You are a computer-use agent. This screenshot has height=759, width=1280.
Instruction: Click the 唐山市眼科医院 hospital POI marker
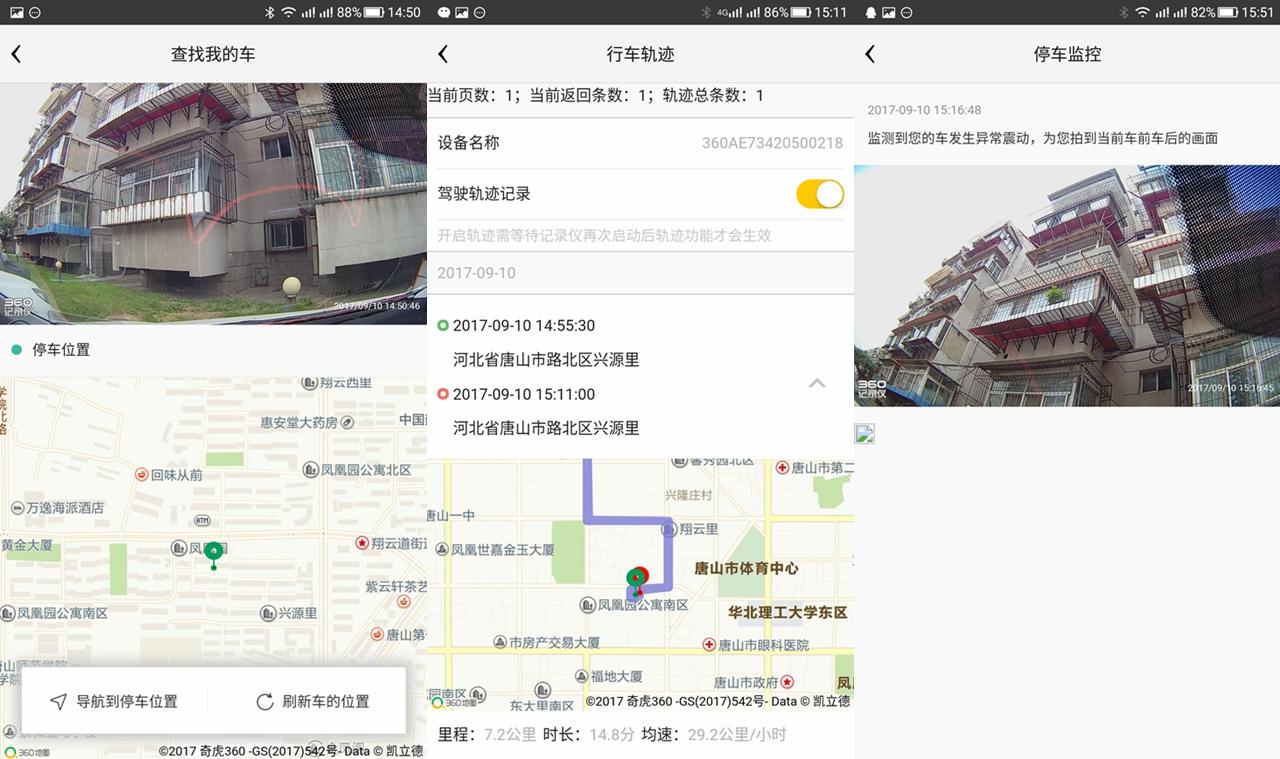pos(707,643)
